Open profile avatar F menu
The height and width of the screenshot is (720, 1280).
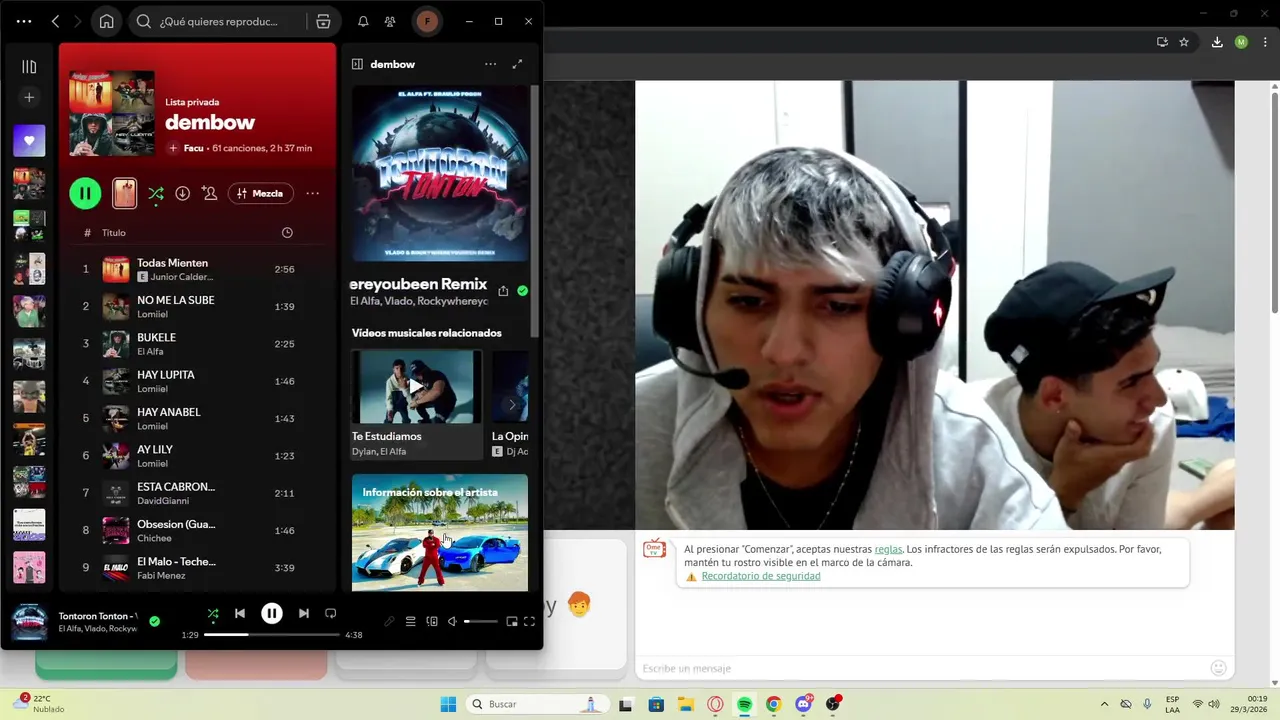pyautogui.click(x=427, y=21)
